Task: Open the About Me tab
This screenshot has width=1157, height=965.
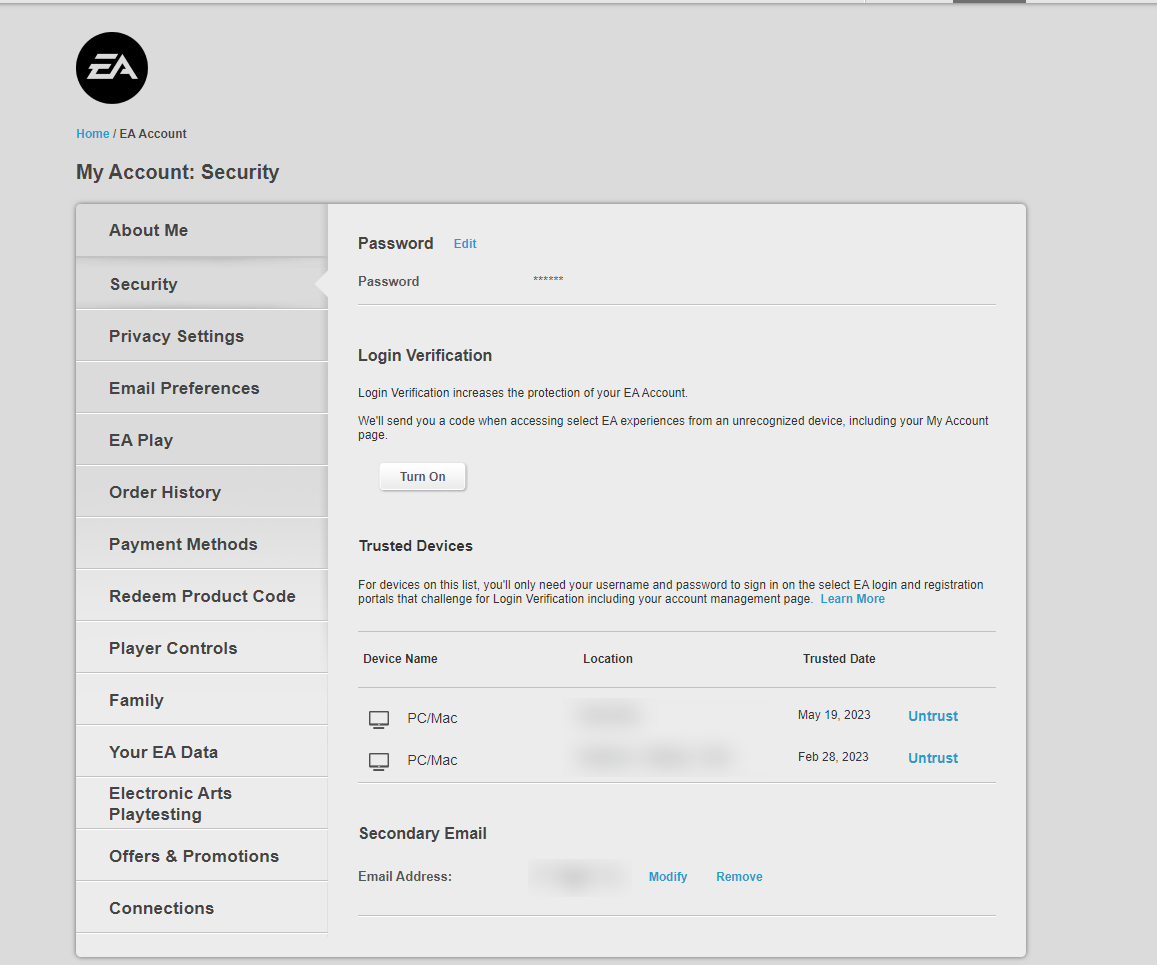Action: point(149,230)
